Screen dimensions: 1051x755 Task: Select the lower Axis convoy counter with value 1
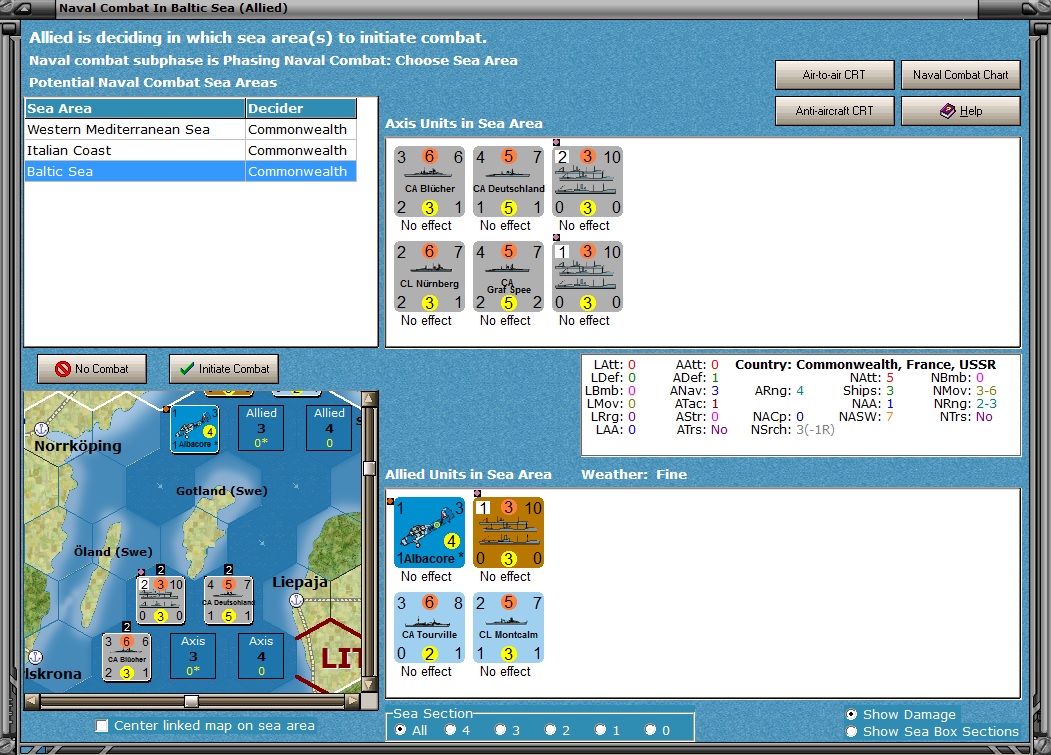[x=588, y=277]
